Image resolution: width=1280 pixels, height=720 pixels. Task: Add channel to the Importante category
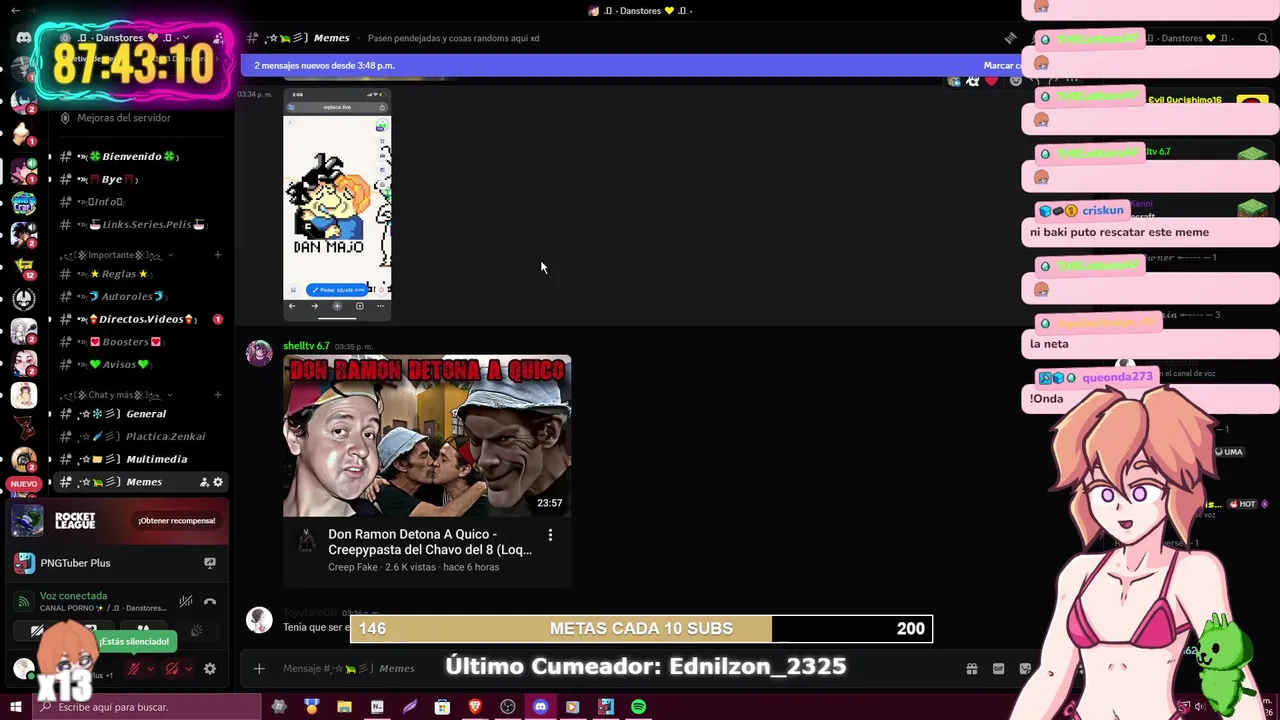[218, 255]
